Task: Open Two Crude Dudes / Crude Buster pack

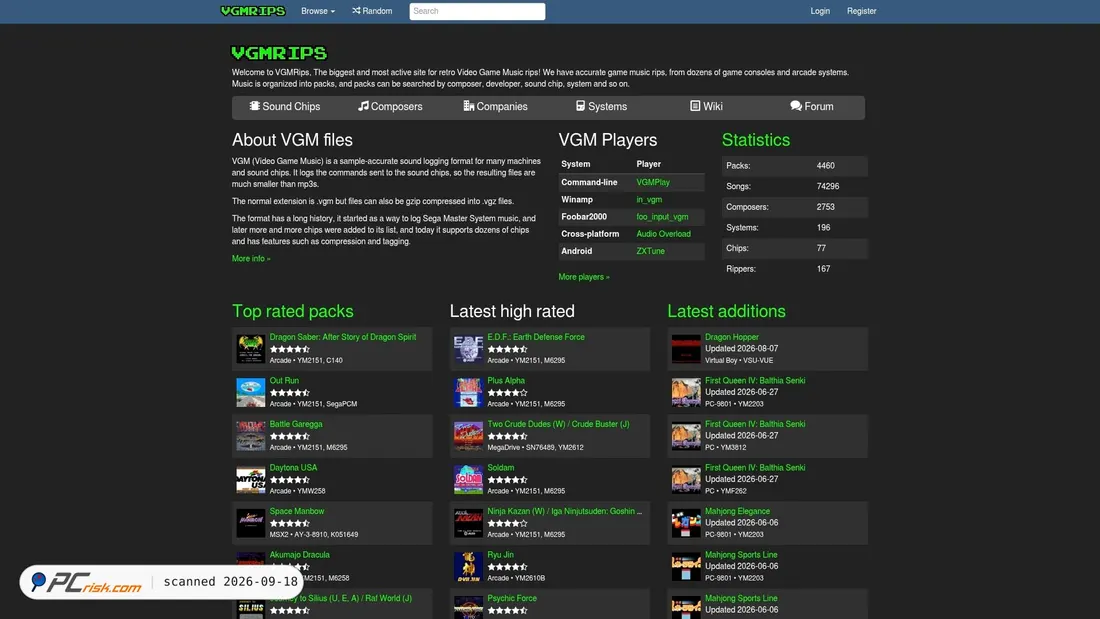Action: 558,425
